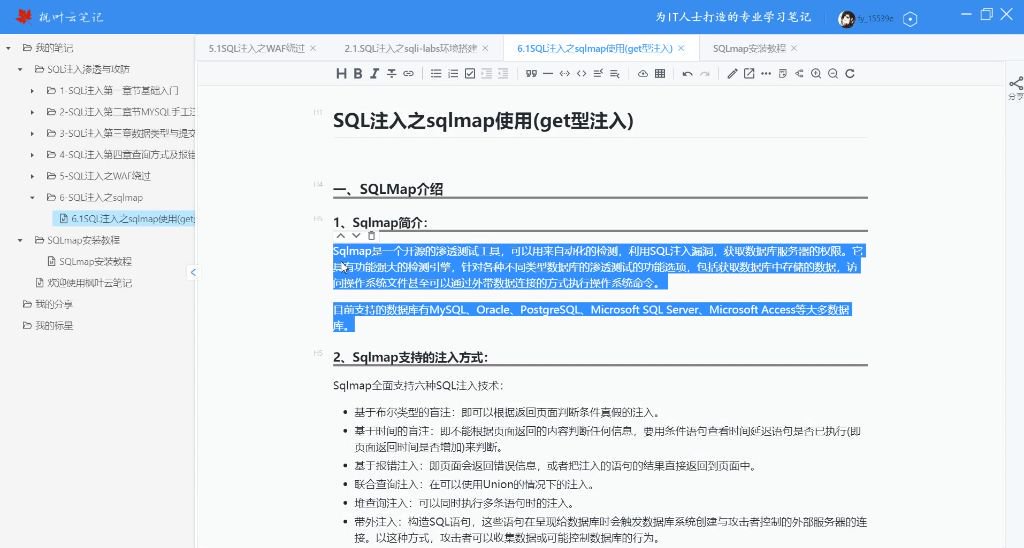Collapse 6-SQL注入之sqlmap folder arrow
Image resolution: width=1024 pixels, height=548 pixels.
tap(33, 197)
